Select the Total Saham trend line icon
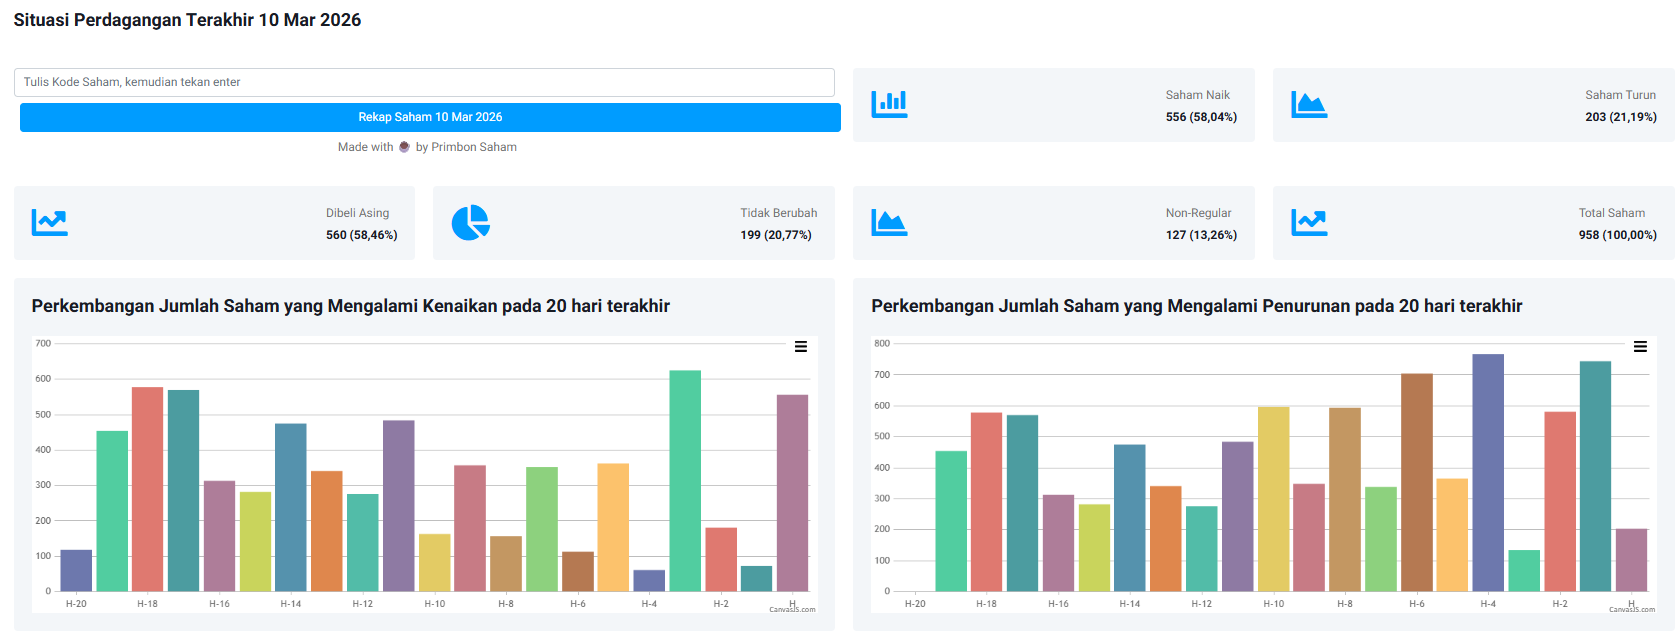 click(1309, 222)
